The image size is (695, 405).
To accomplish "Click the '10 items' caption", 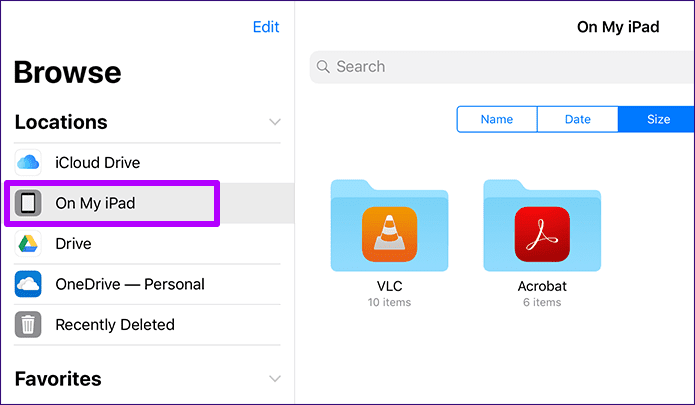I will point(389,302).
